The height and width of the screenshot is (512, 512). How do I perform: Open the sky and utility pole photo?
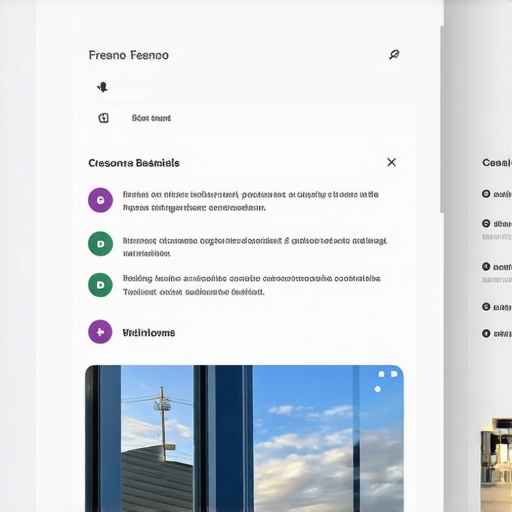click(x=244, y=438)
